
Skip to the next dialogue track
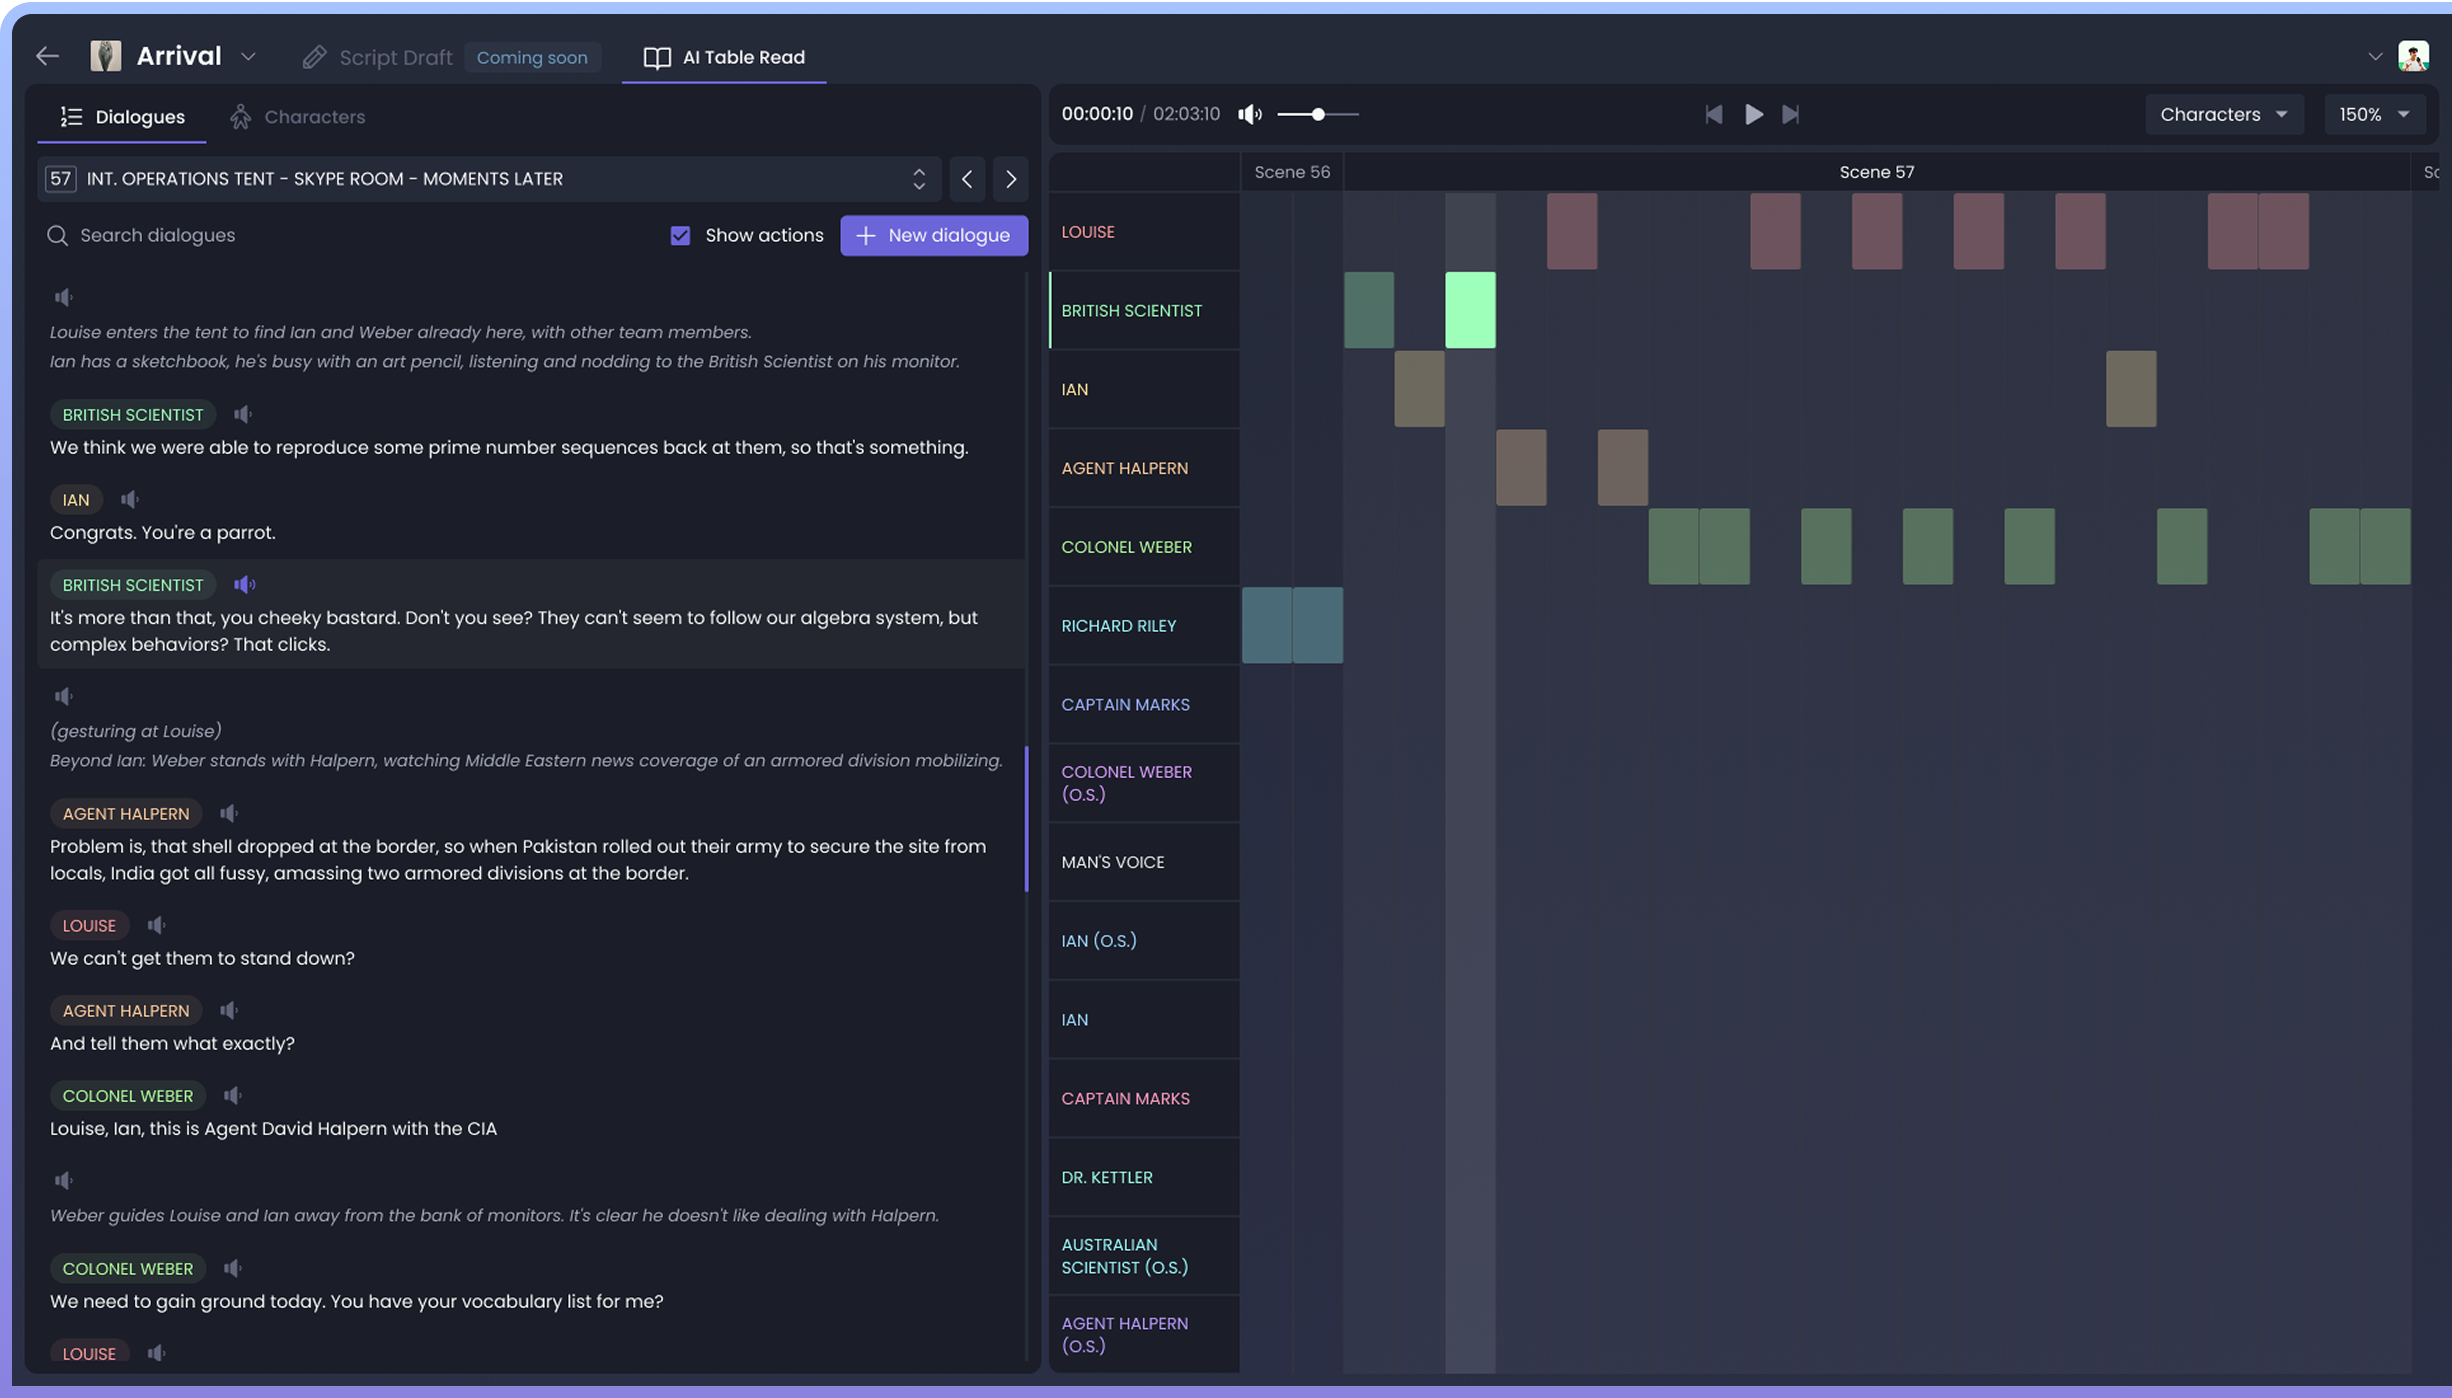click(x=1791, y=115)
